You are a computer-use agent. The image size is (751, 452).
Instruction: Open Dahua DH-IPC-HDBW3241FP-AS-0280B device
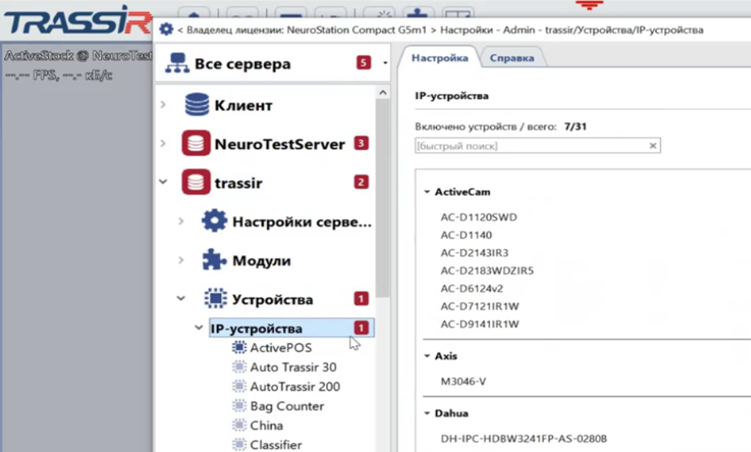(523, 439)
